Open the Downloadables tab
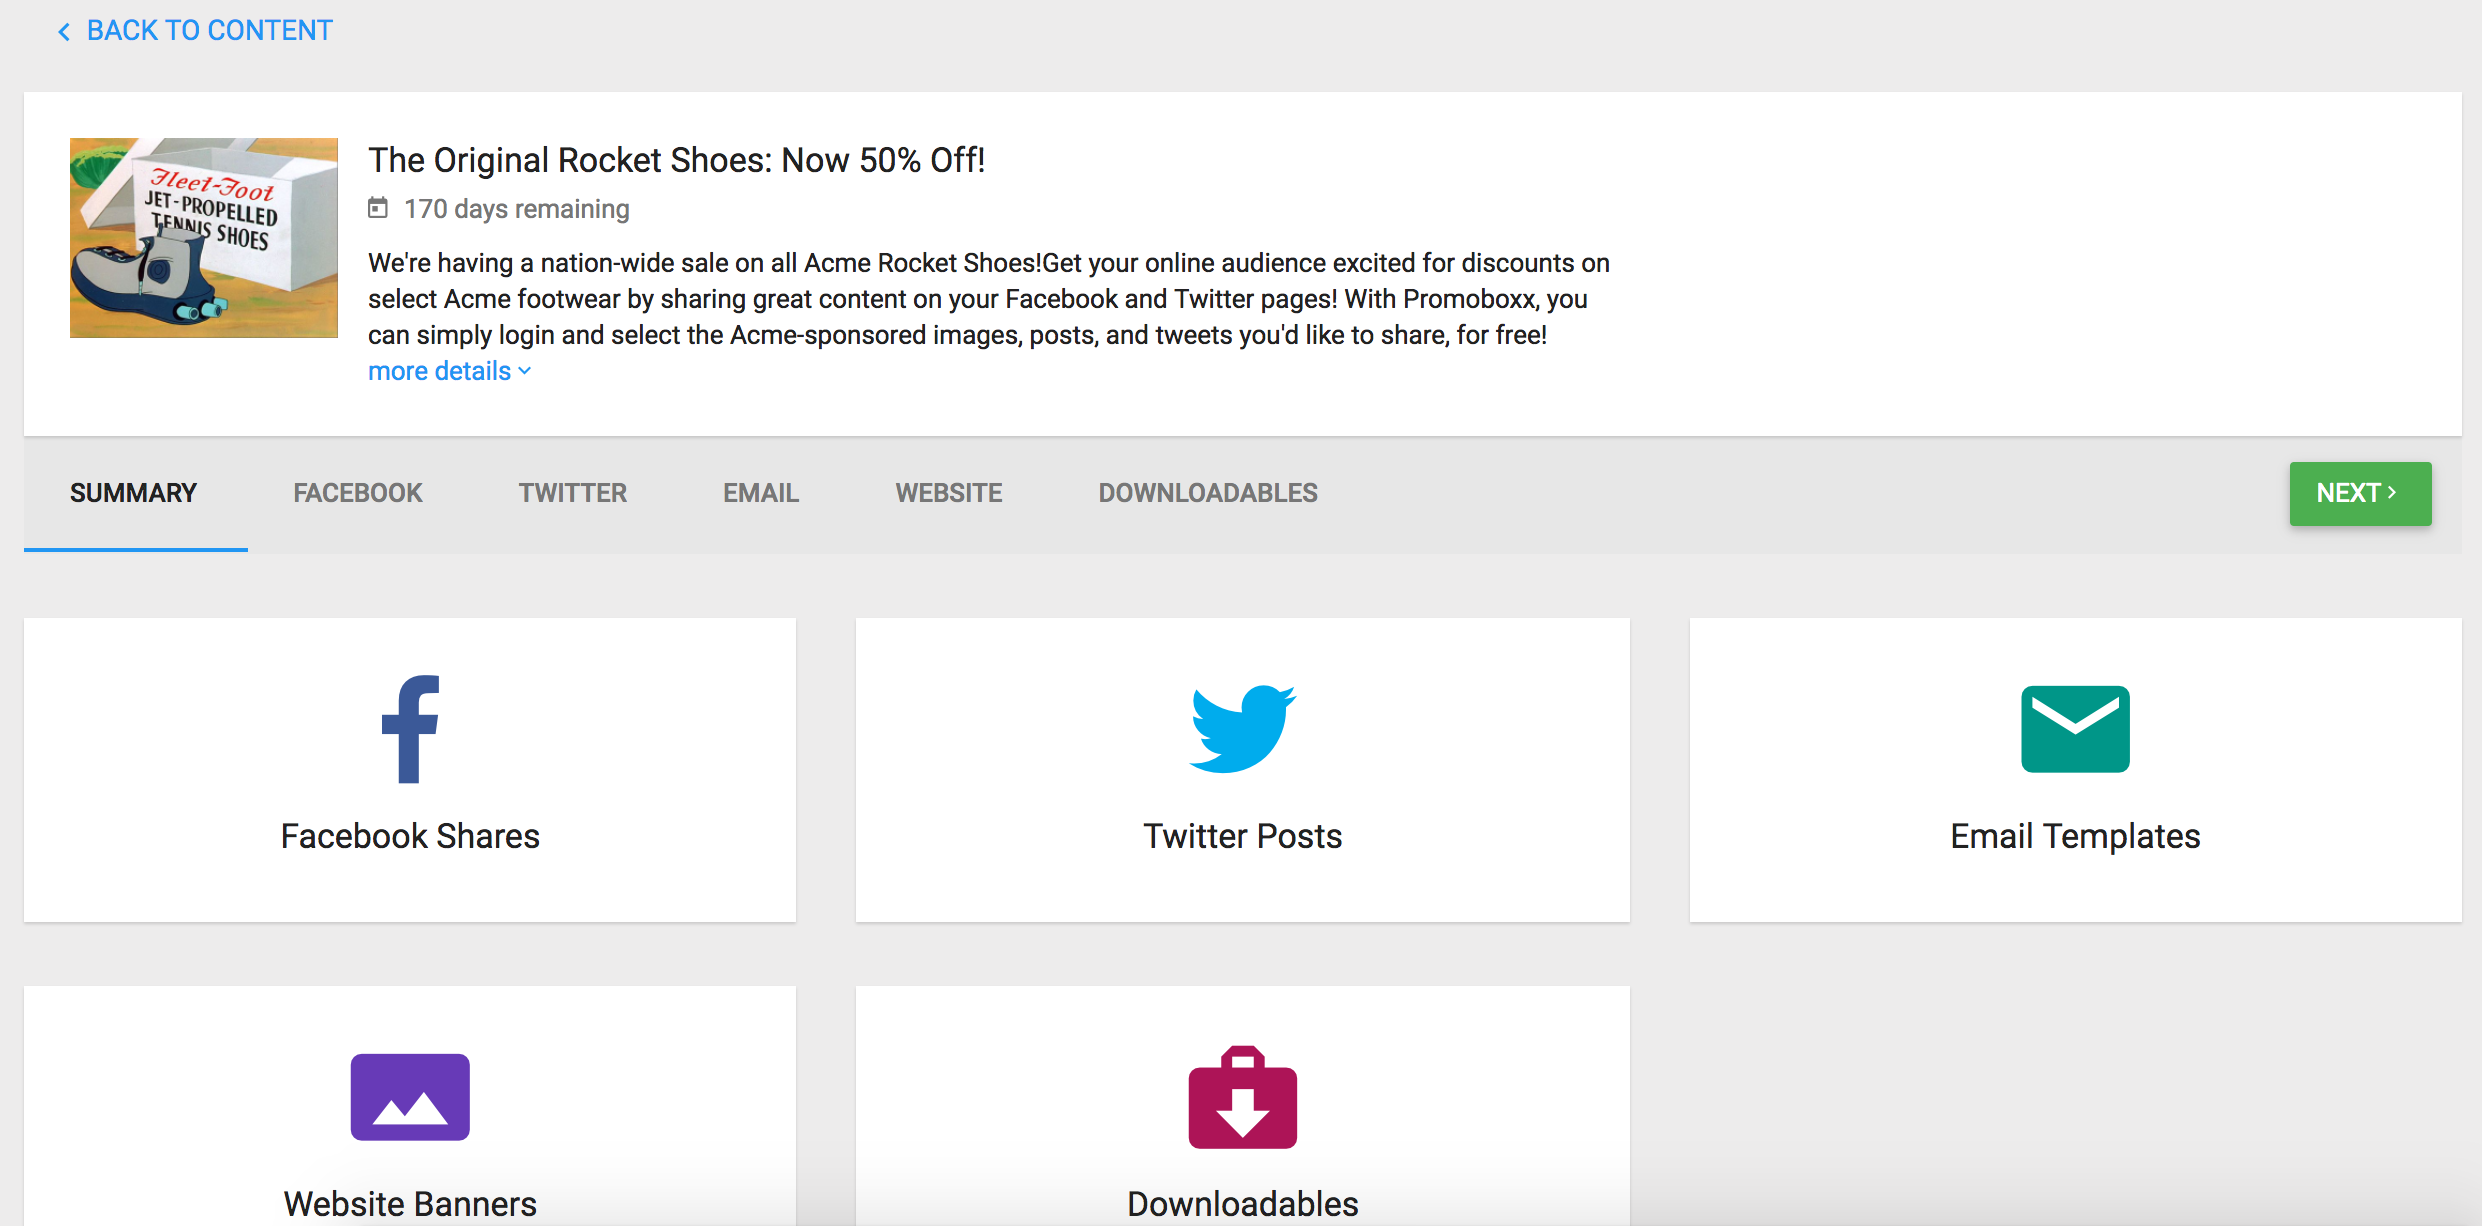 [x=1208, y=493]
